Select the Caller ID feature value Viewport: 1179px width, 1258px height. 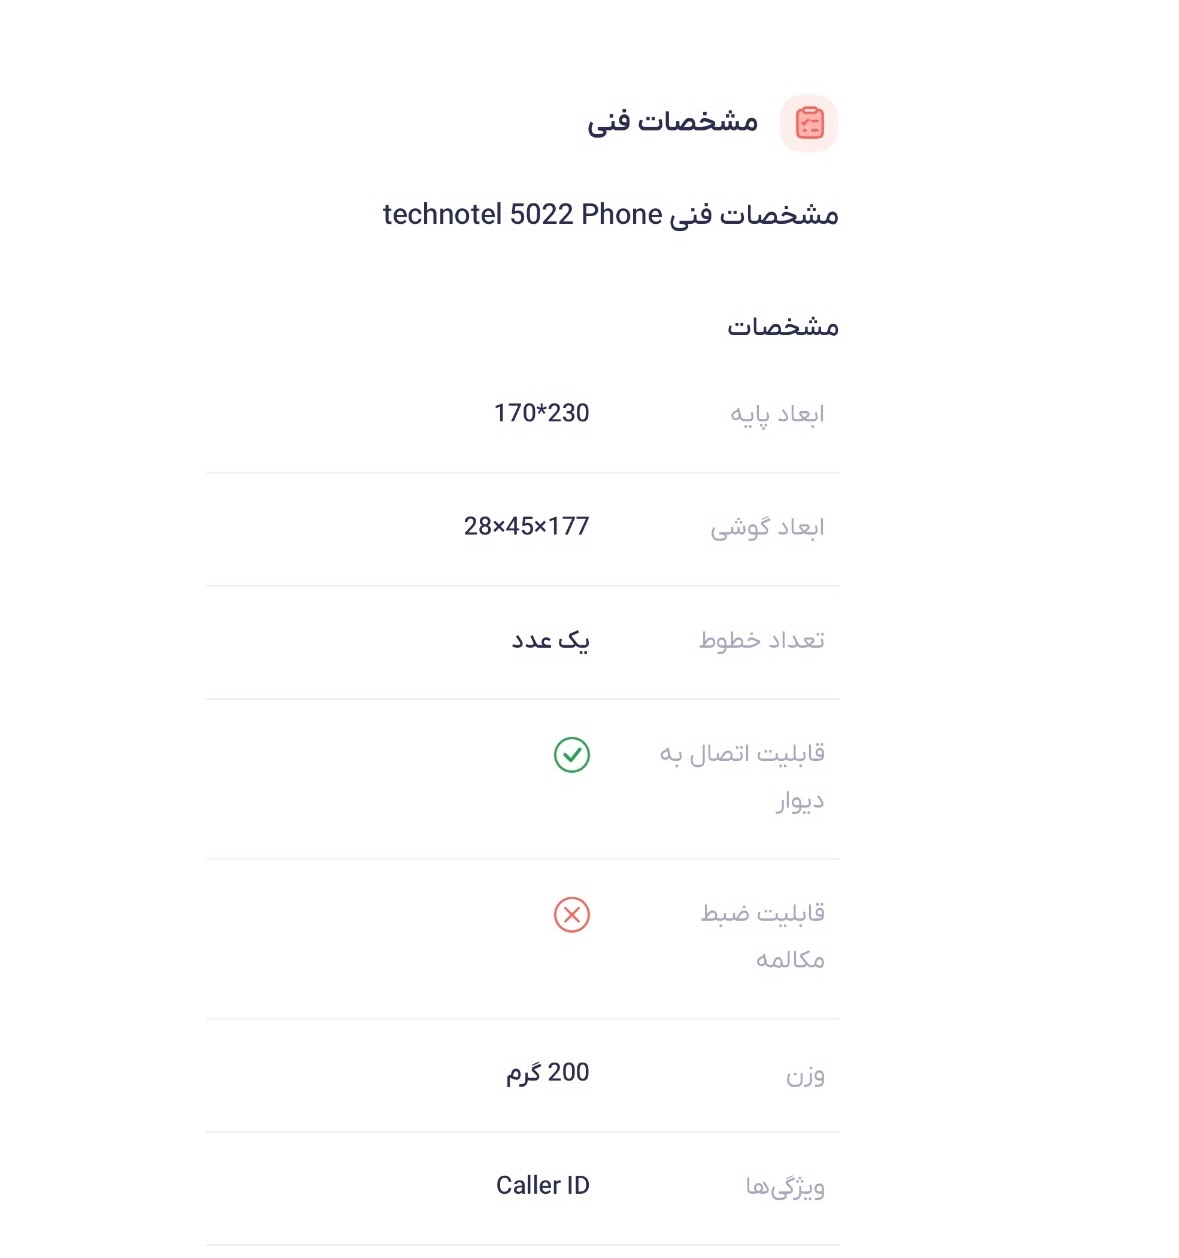pyautogui.click(x=542, y=1186)
